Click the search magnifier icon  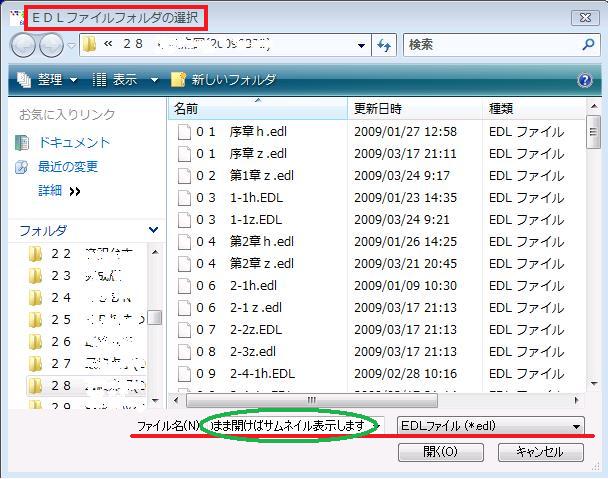point(588,45)
